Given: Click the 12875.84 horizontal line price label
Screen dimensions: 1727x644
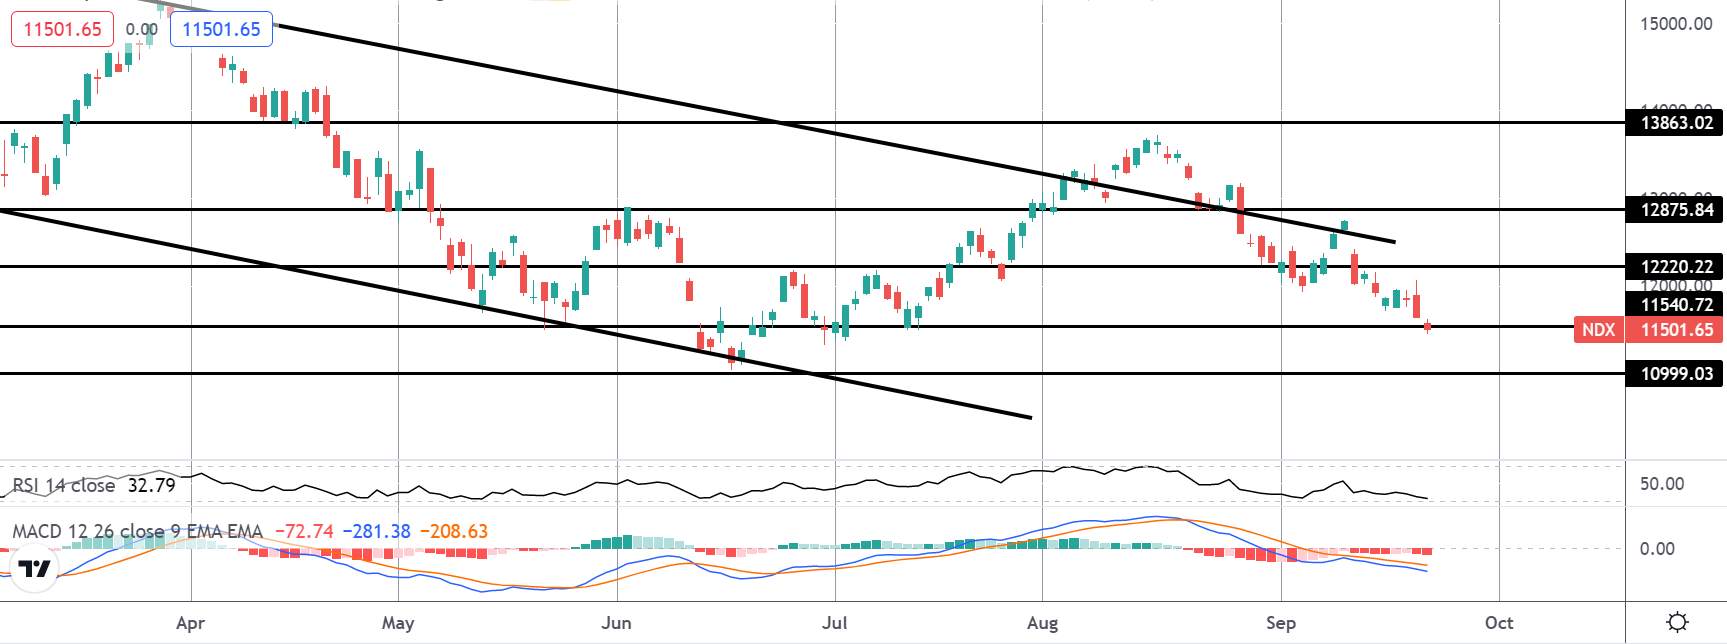Looking at the screenshot, I should [x=1675, y=210].
